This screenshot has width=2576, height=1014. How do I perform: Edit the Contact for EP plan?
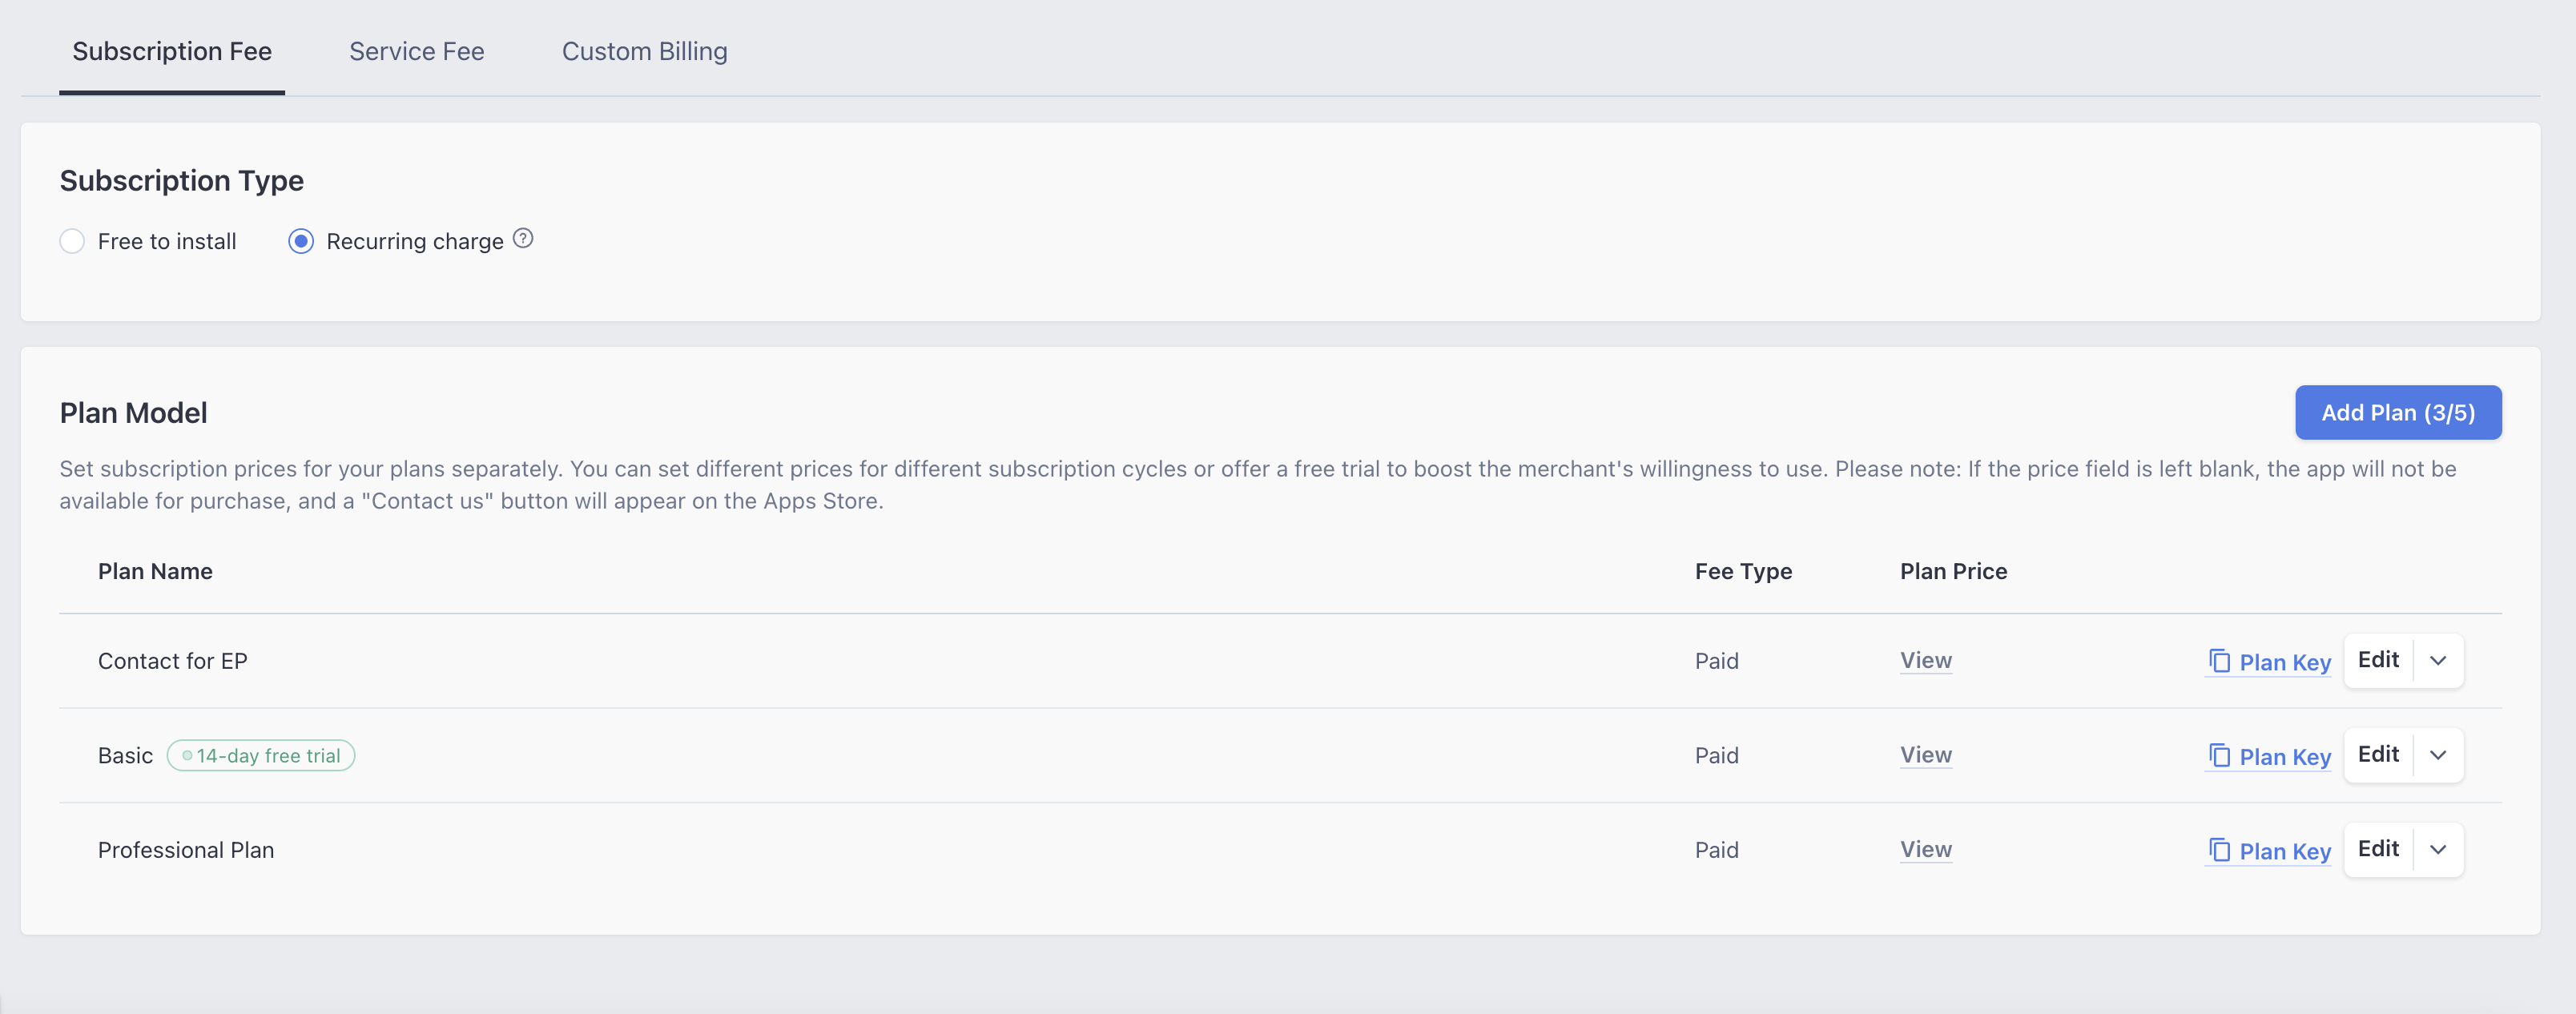click(x=2377, y=660)
